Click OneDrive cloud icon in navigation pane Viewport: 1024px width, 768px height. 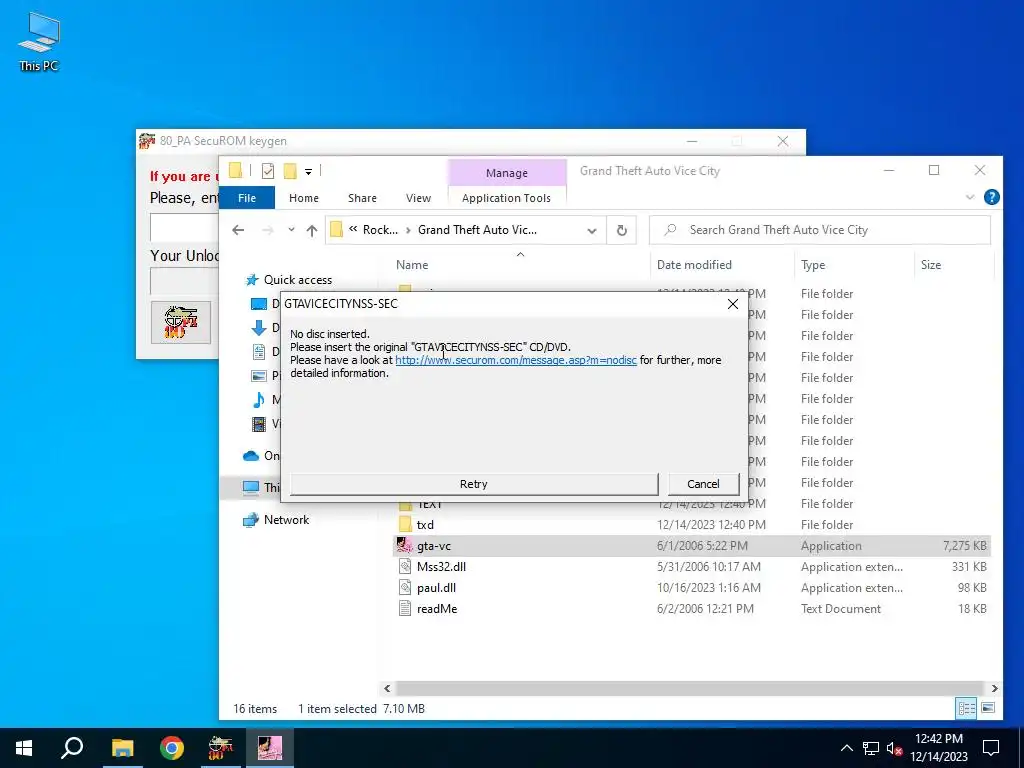click(x=251, y=456)
